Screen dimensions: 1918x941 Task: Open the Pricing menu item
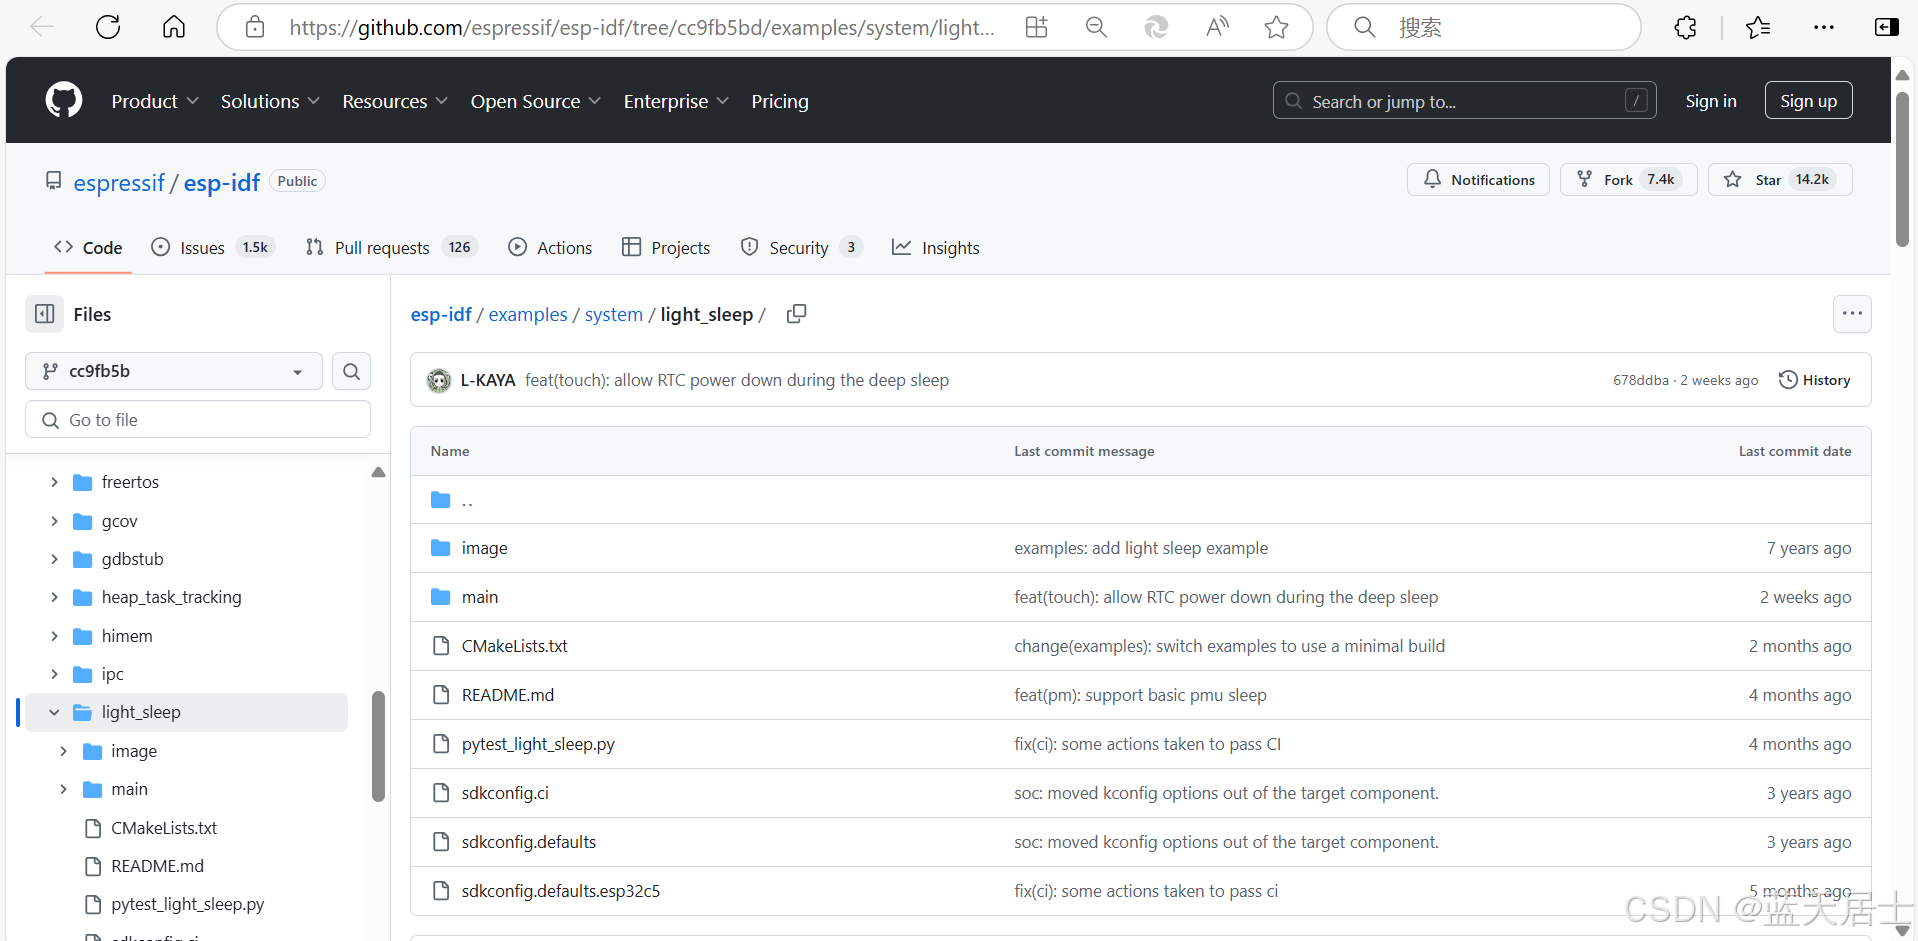tap(780, 101)
